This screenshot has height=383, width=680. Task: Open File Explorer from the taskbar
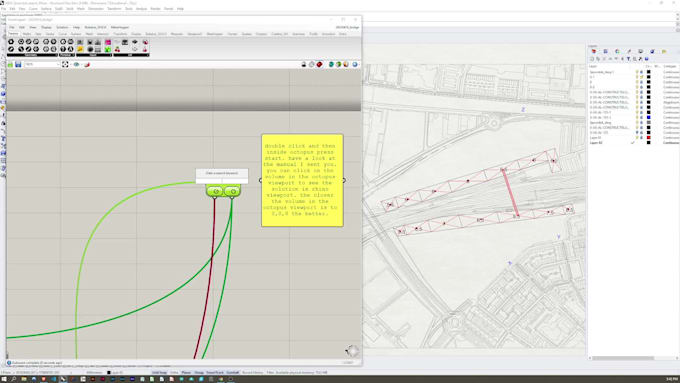[24, 379]
